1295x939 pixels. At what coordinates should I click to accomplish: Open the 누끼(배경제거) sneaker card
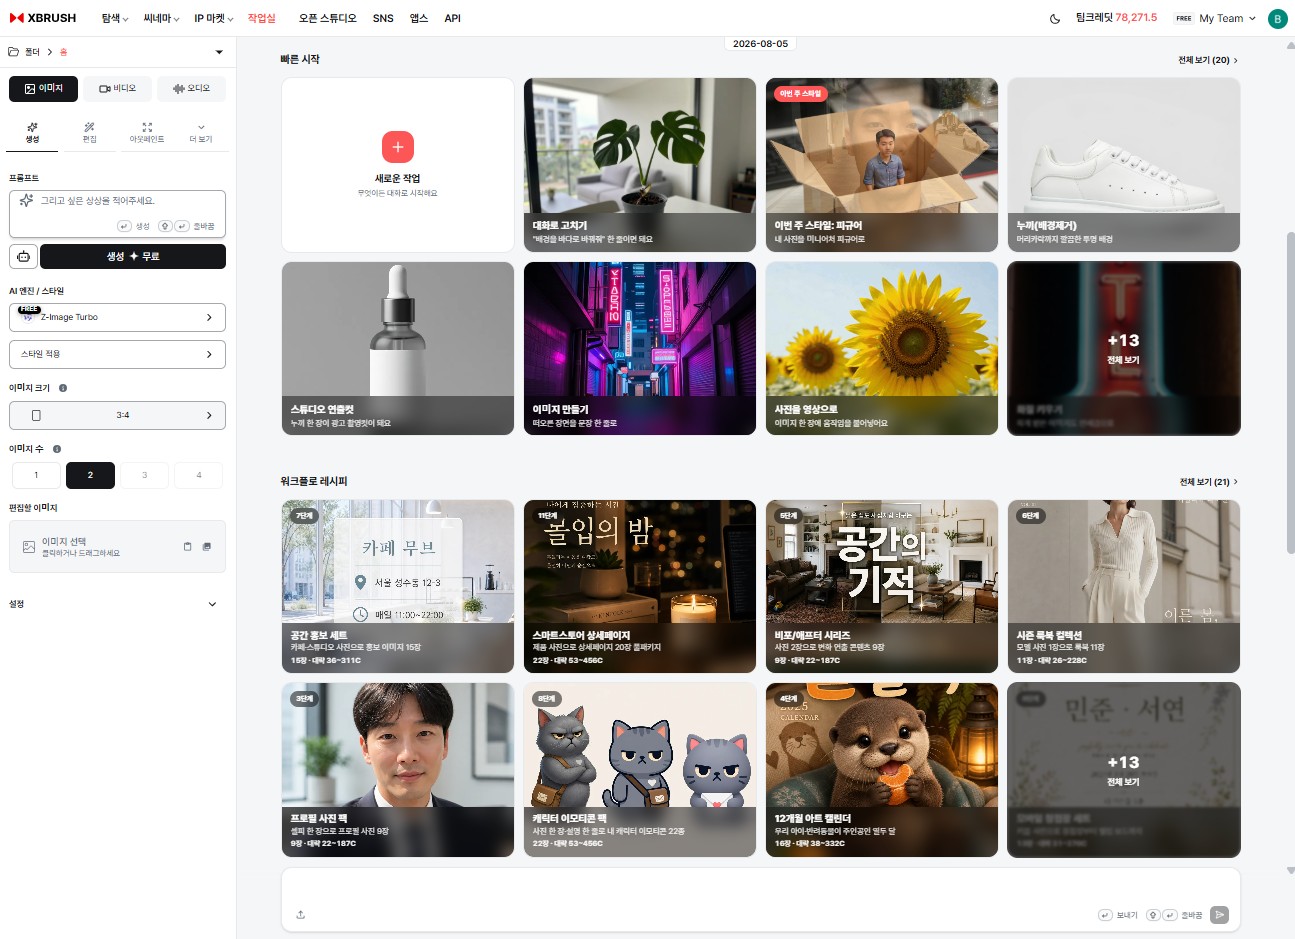1124,165
